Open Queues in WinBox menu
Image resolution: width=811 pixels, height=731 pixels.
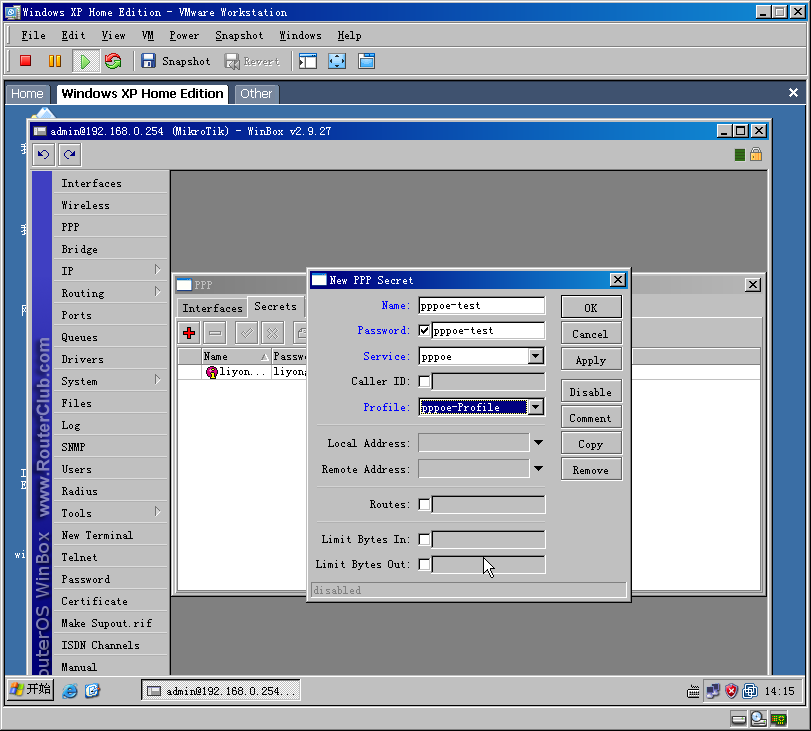pyautogui.click(x=110, y=337)
